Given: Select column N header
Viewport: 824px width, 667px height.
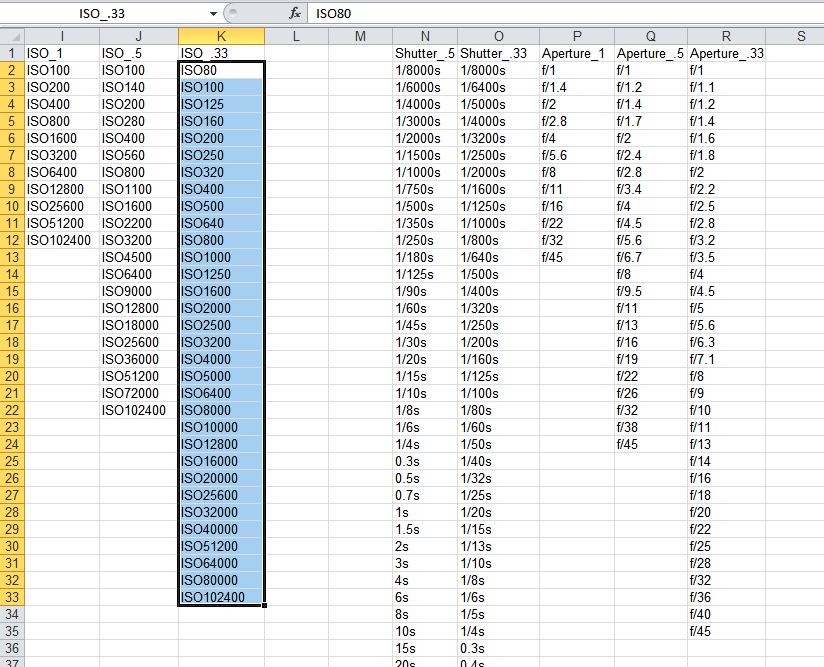Looking at the screenshot, I should point(425,36).
